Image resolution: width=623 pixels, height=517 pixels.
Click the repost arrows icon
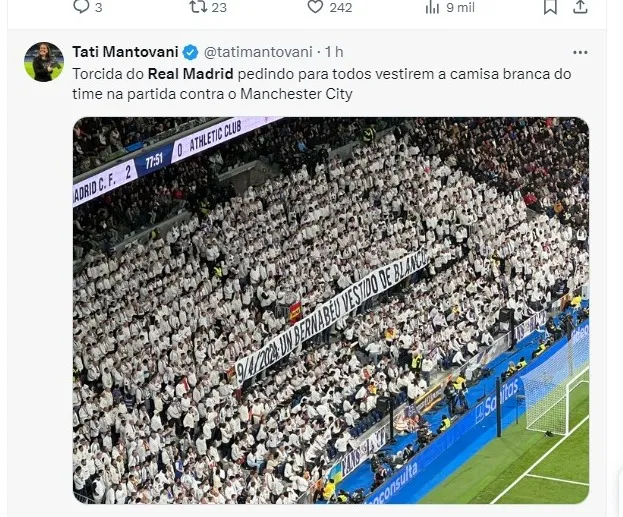tap(196, 7)
